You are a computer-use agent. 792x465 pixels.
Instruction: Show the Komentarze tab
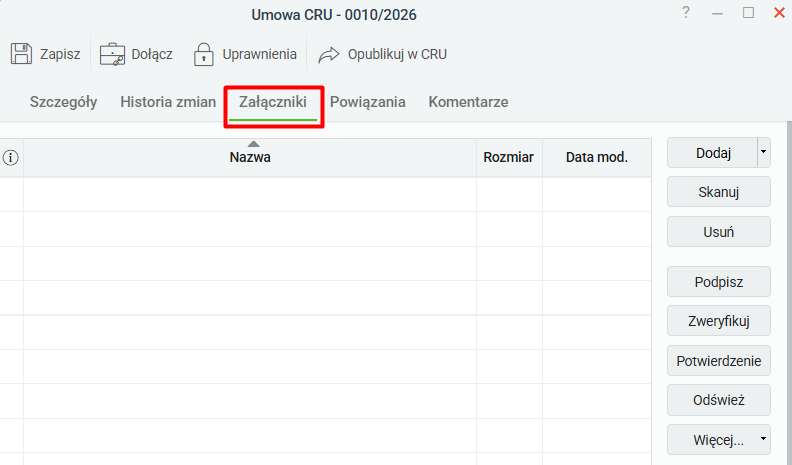pyautogui.click(x=468, y=102)
